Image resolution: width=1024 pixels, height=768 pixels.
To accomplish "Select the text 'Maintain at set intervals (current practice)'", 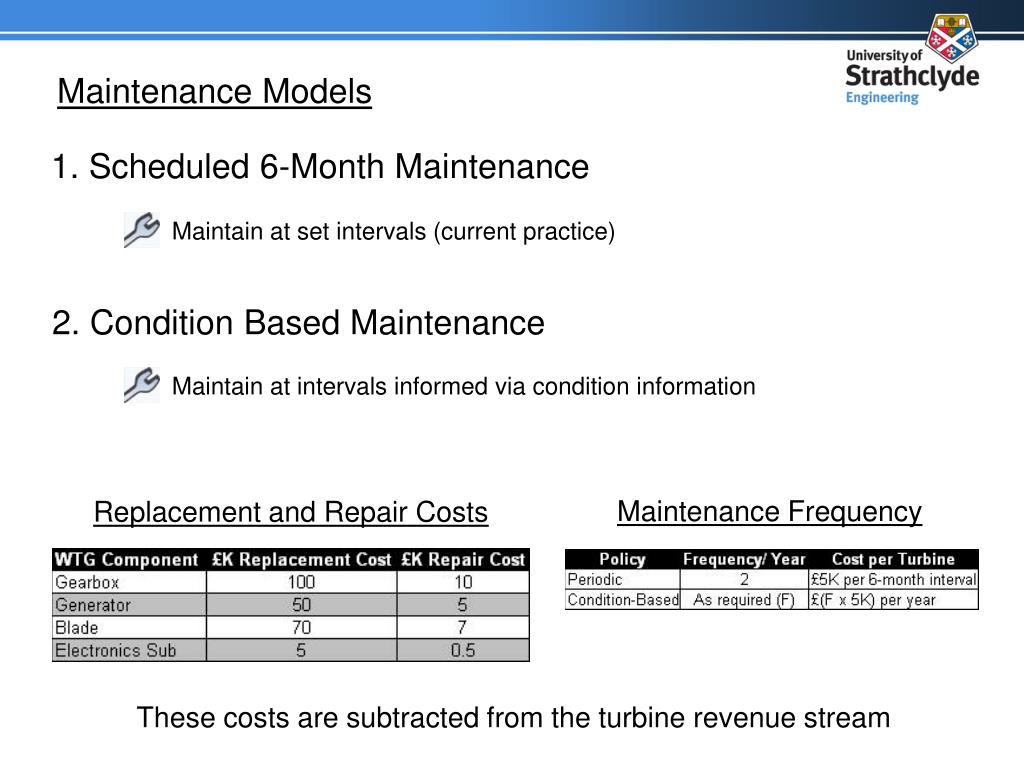I will (393, 232).
